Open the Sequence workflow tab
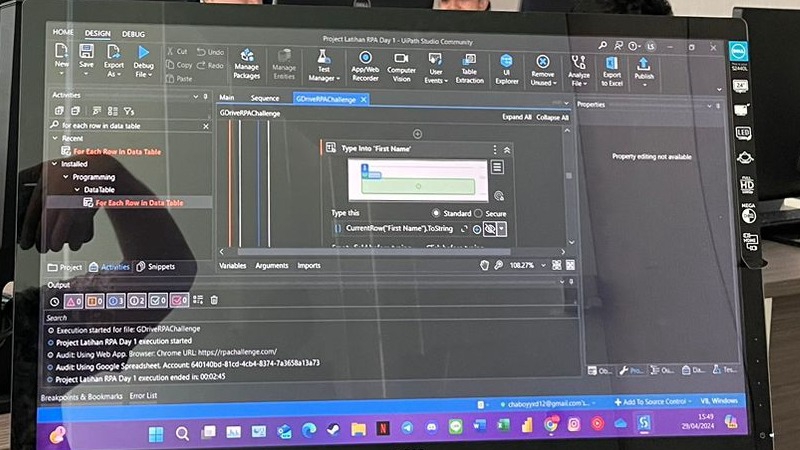The width and height of the screenshot is (800, 450). coord(265,98)
